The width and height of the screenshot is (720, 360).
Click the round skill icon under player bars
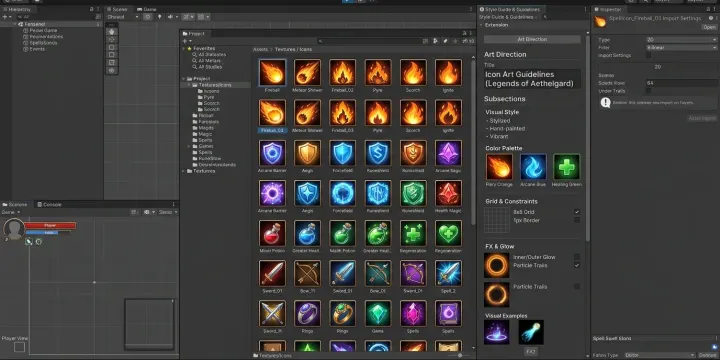[x=39, y=242]
